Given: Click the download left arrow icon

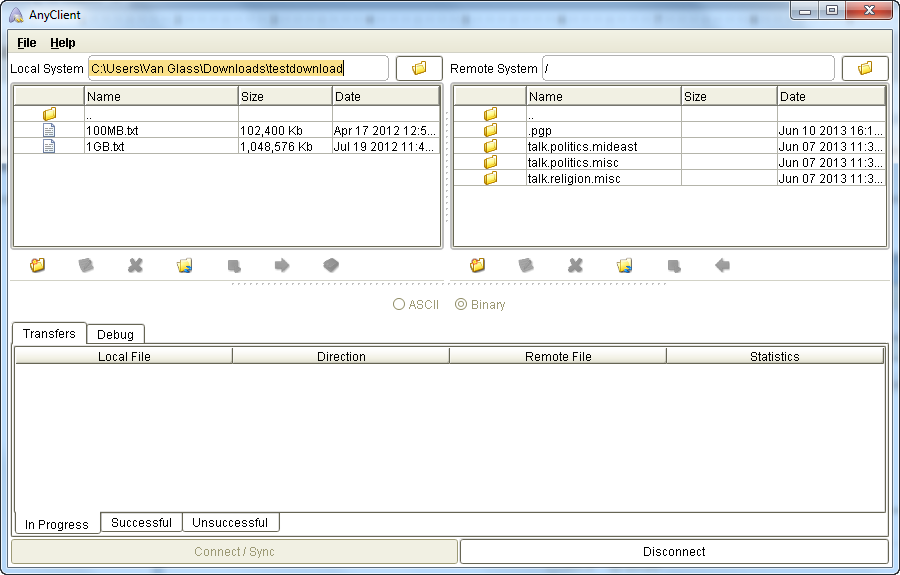Looking at the screenshot, I should pyautogui.click(x=722, y=265).
